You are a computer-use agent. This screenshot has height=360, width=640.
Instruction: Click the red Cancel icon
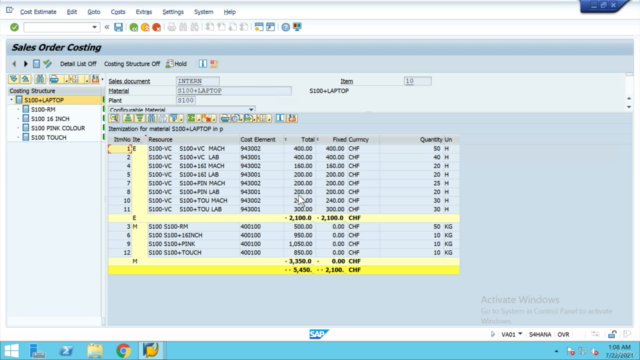coord(156,27)
